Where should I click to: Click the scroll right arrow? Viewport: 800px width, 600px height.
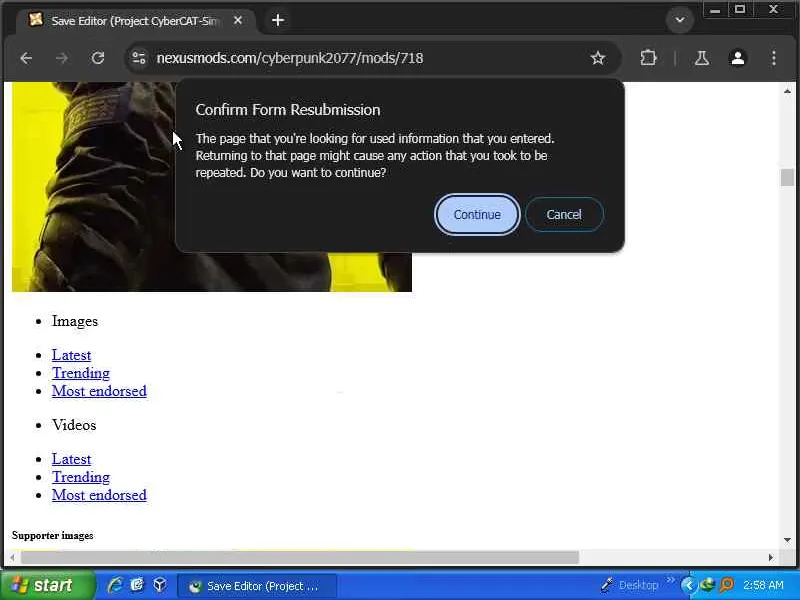771,557
